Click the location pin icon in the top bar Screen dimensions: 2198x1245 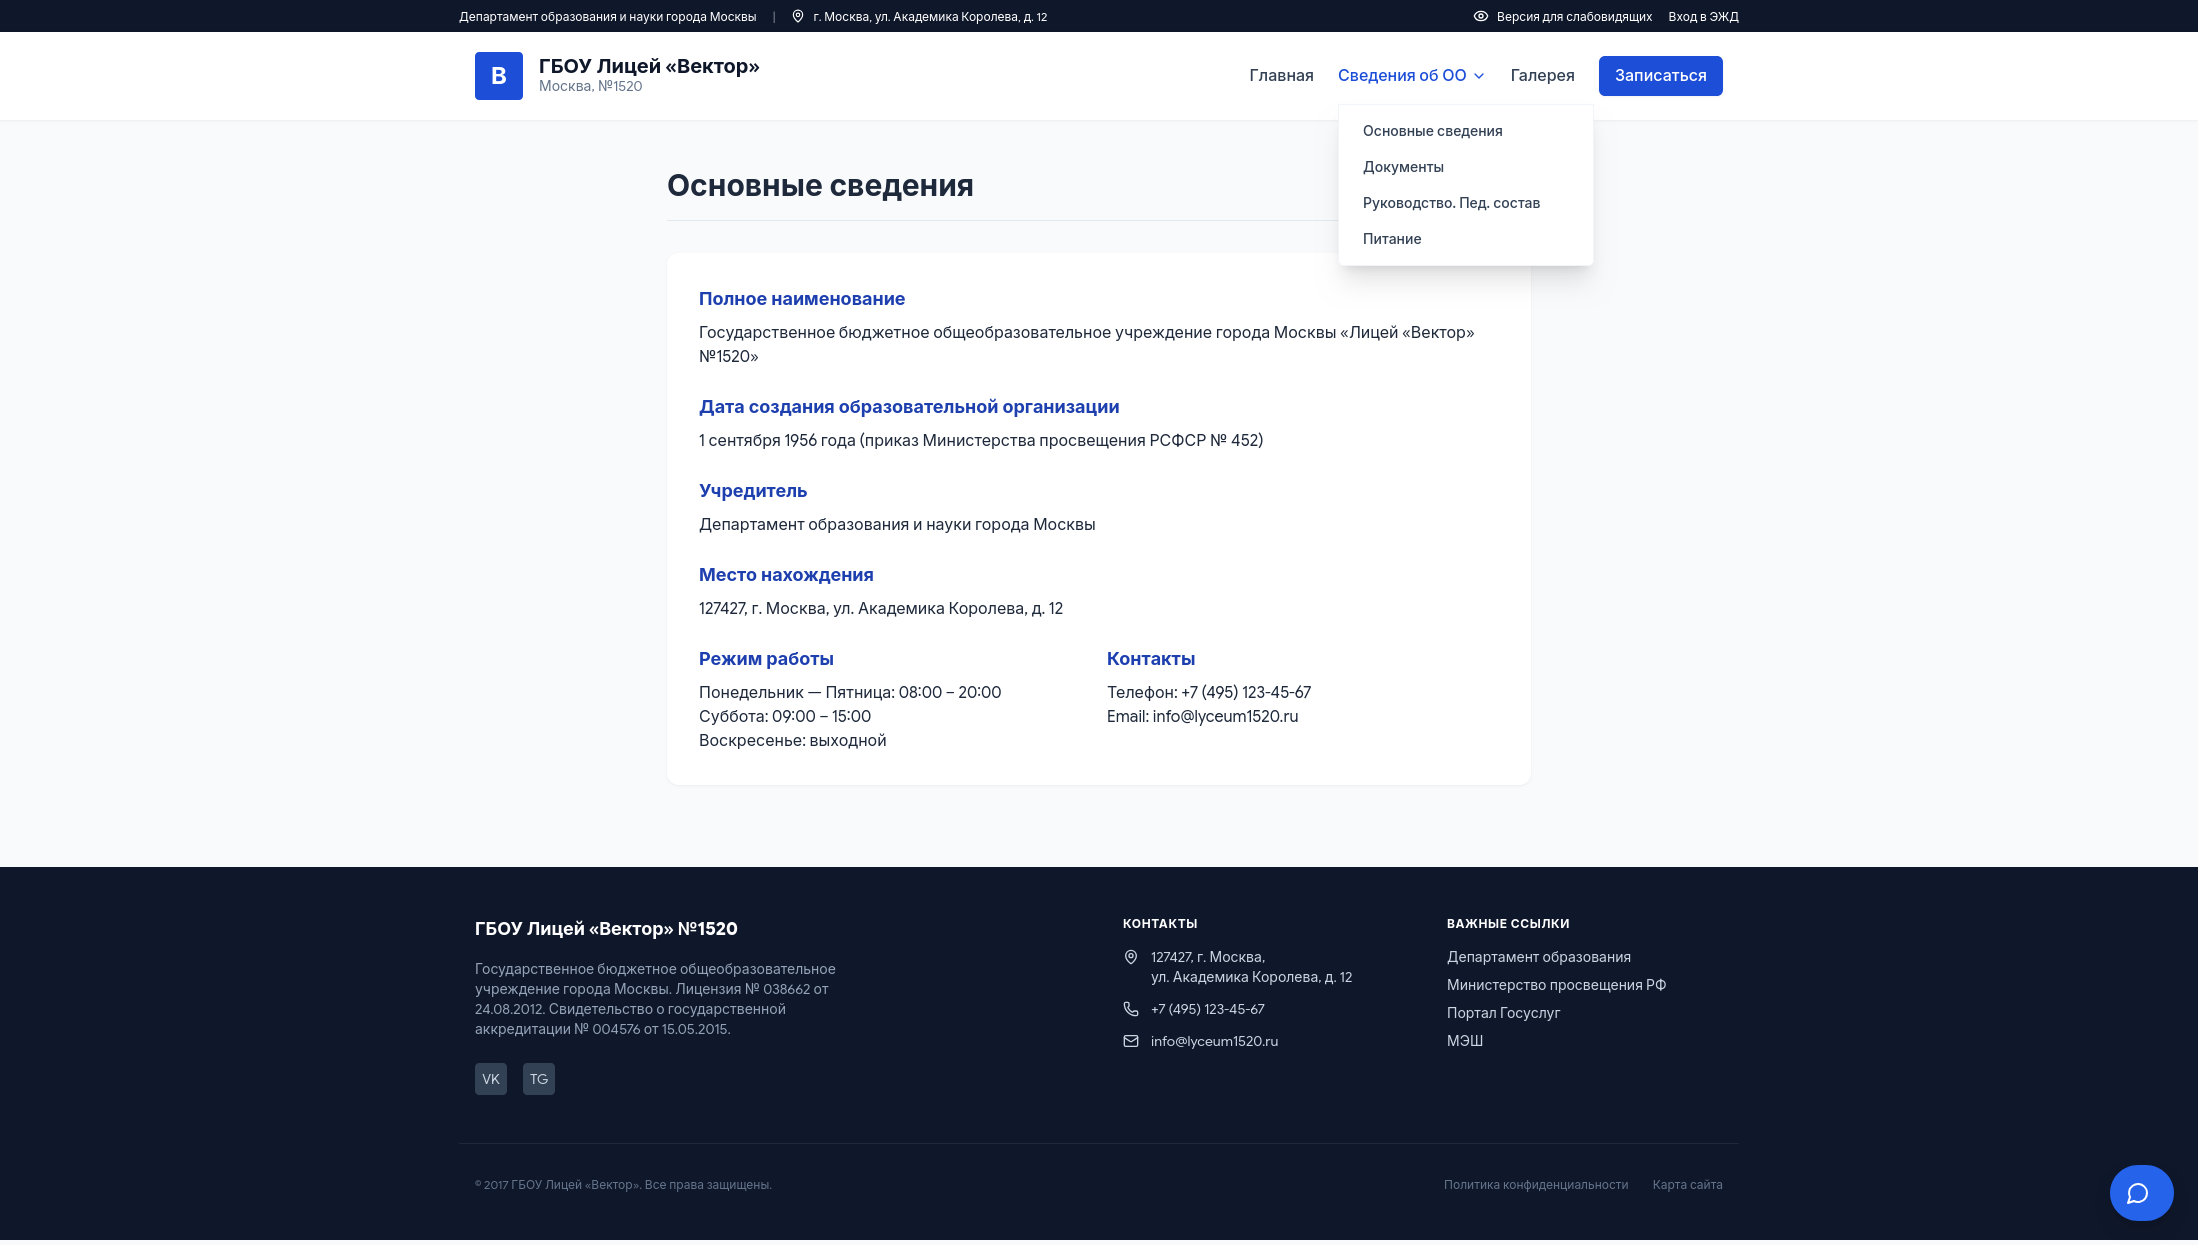pos(797,17)
